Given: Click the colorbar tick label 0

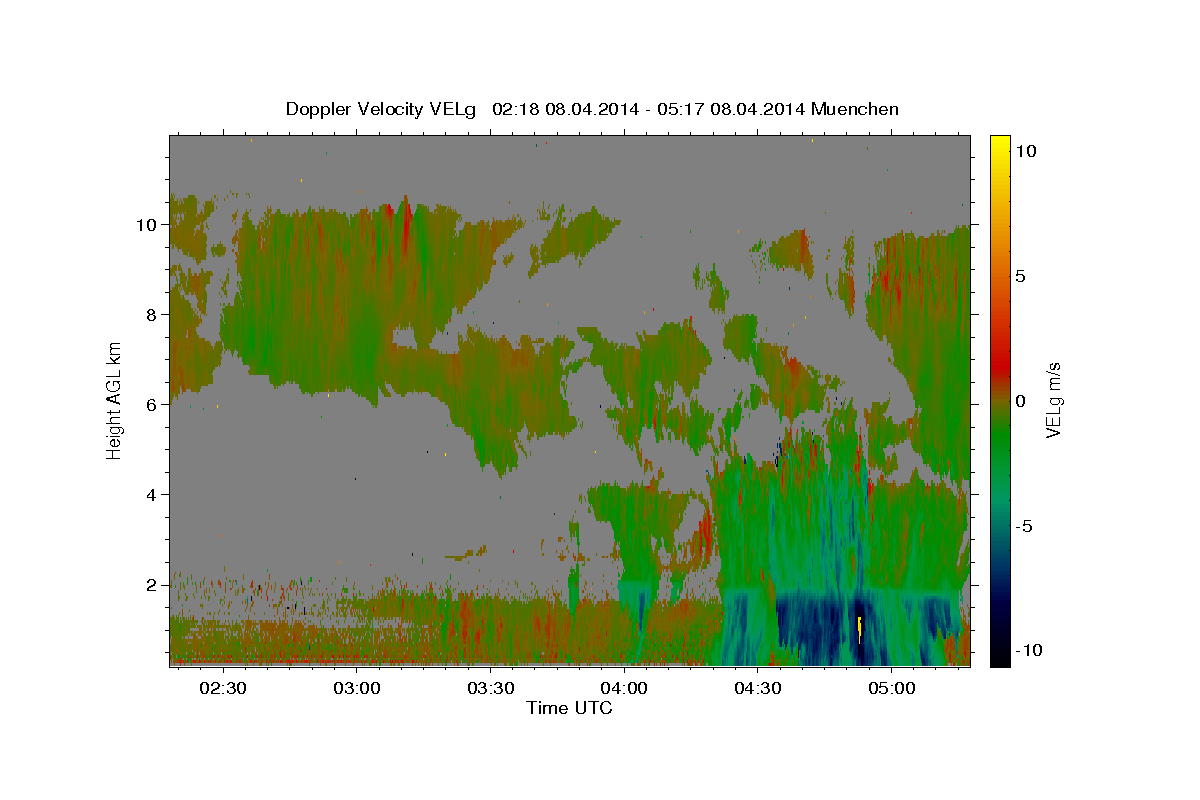Looking at the screenshot, I should [1020, 401].
